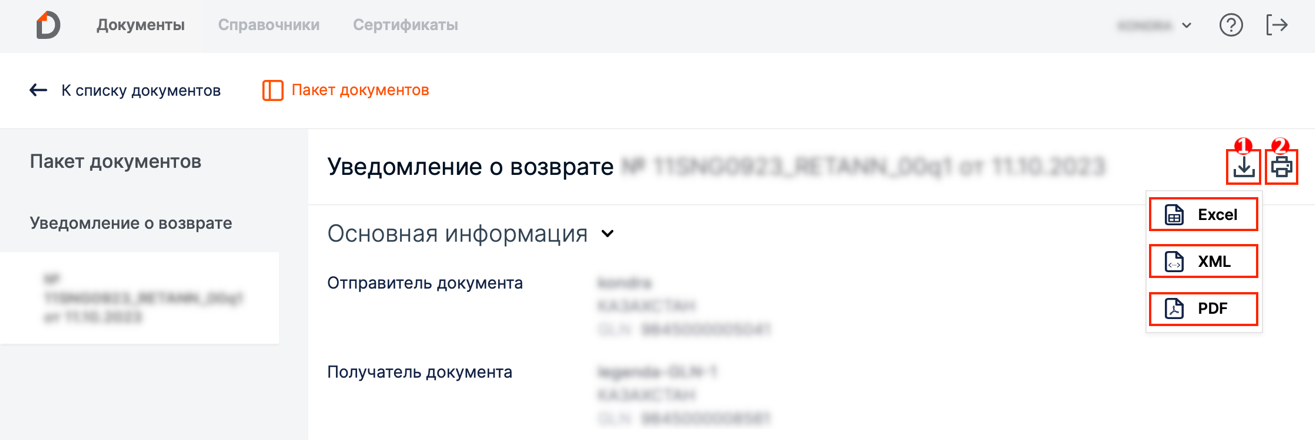Click the XML file icon
This screenshot has height=440, width=1315.
pyautogui.click(x=1175, y=262)
